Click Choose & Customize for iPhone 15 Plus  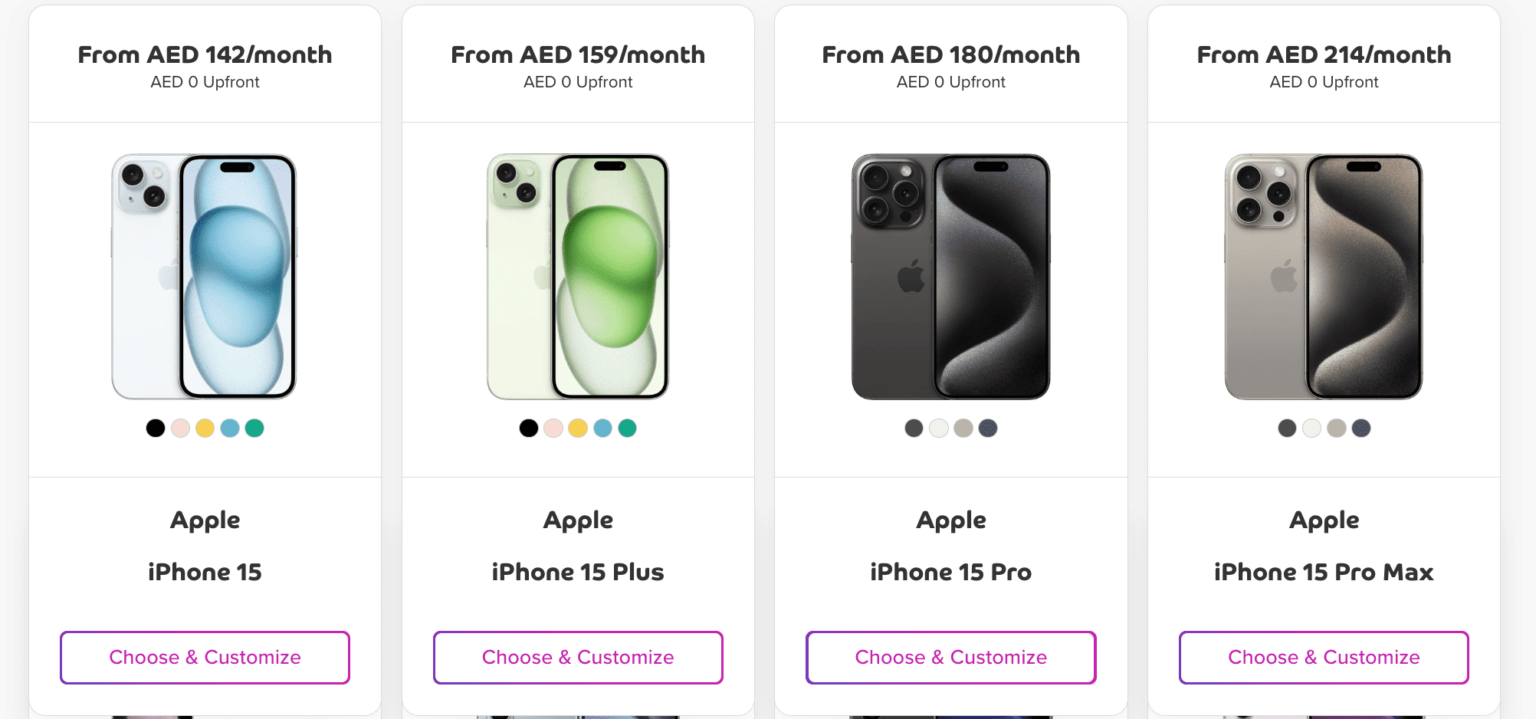577,657
